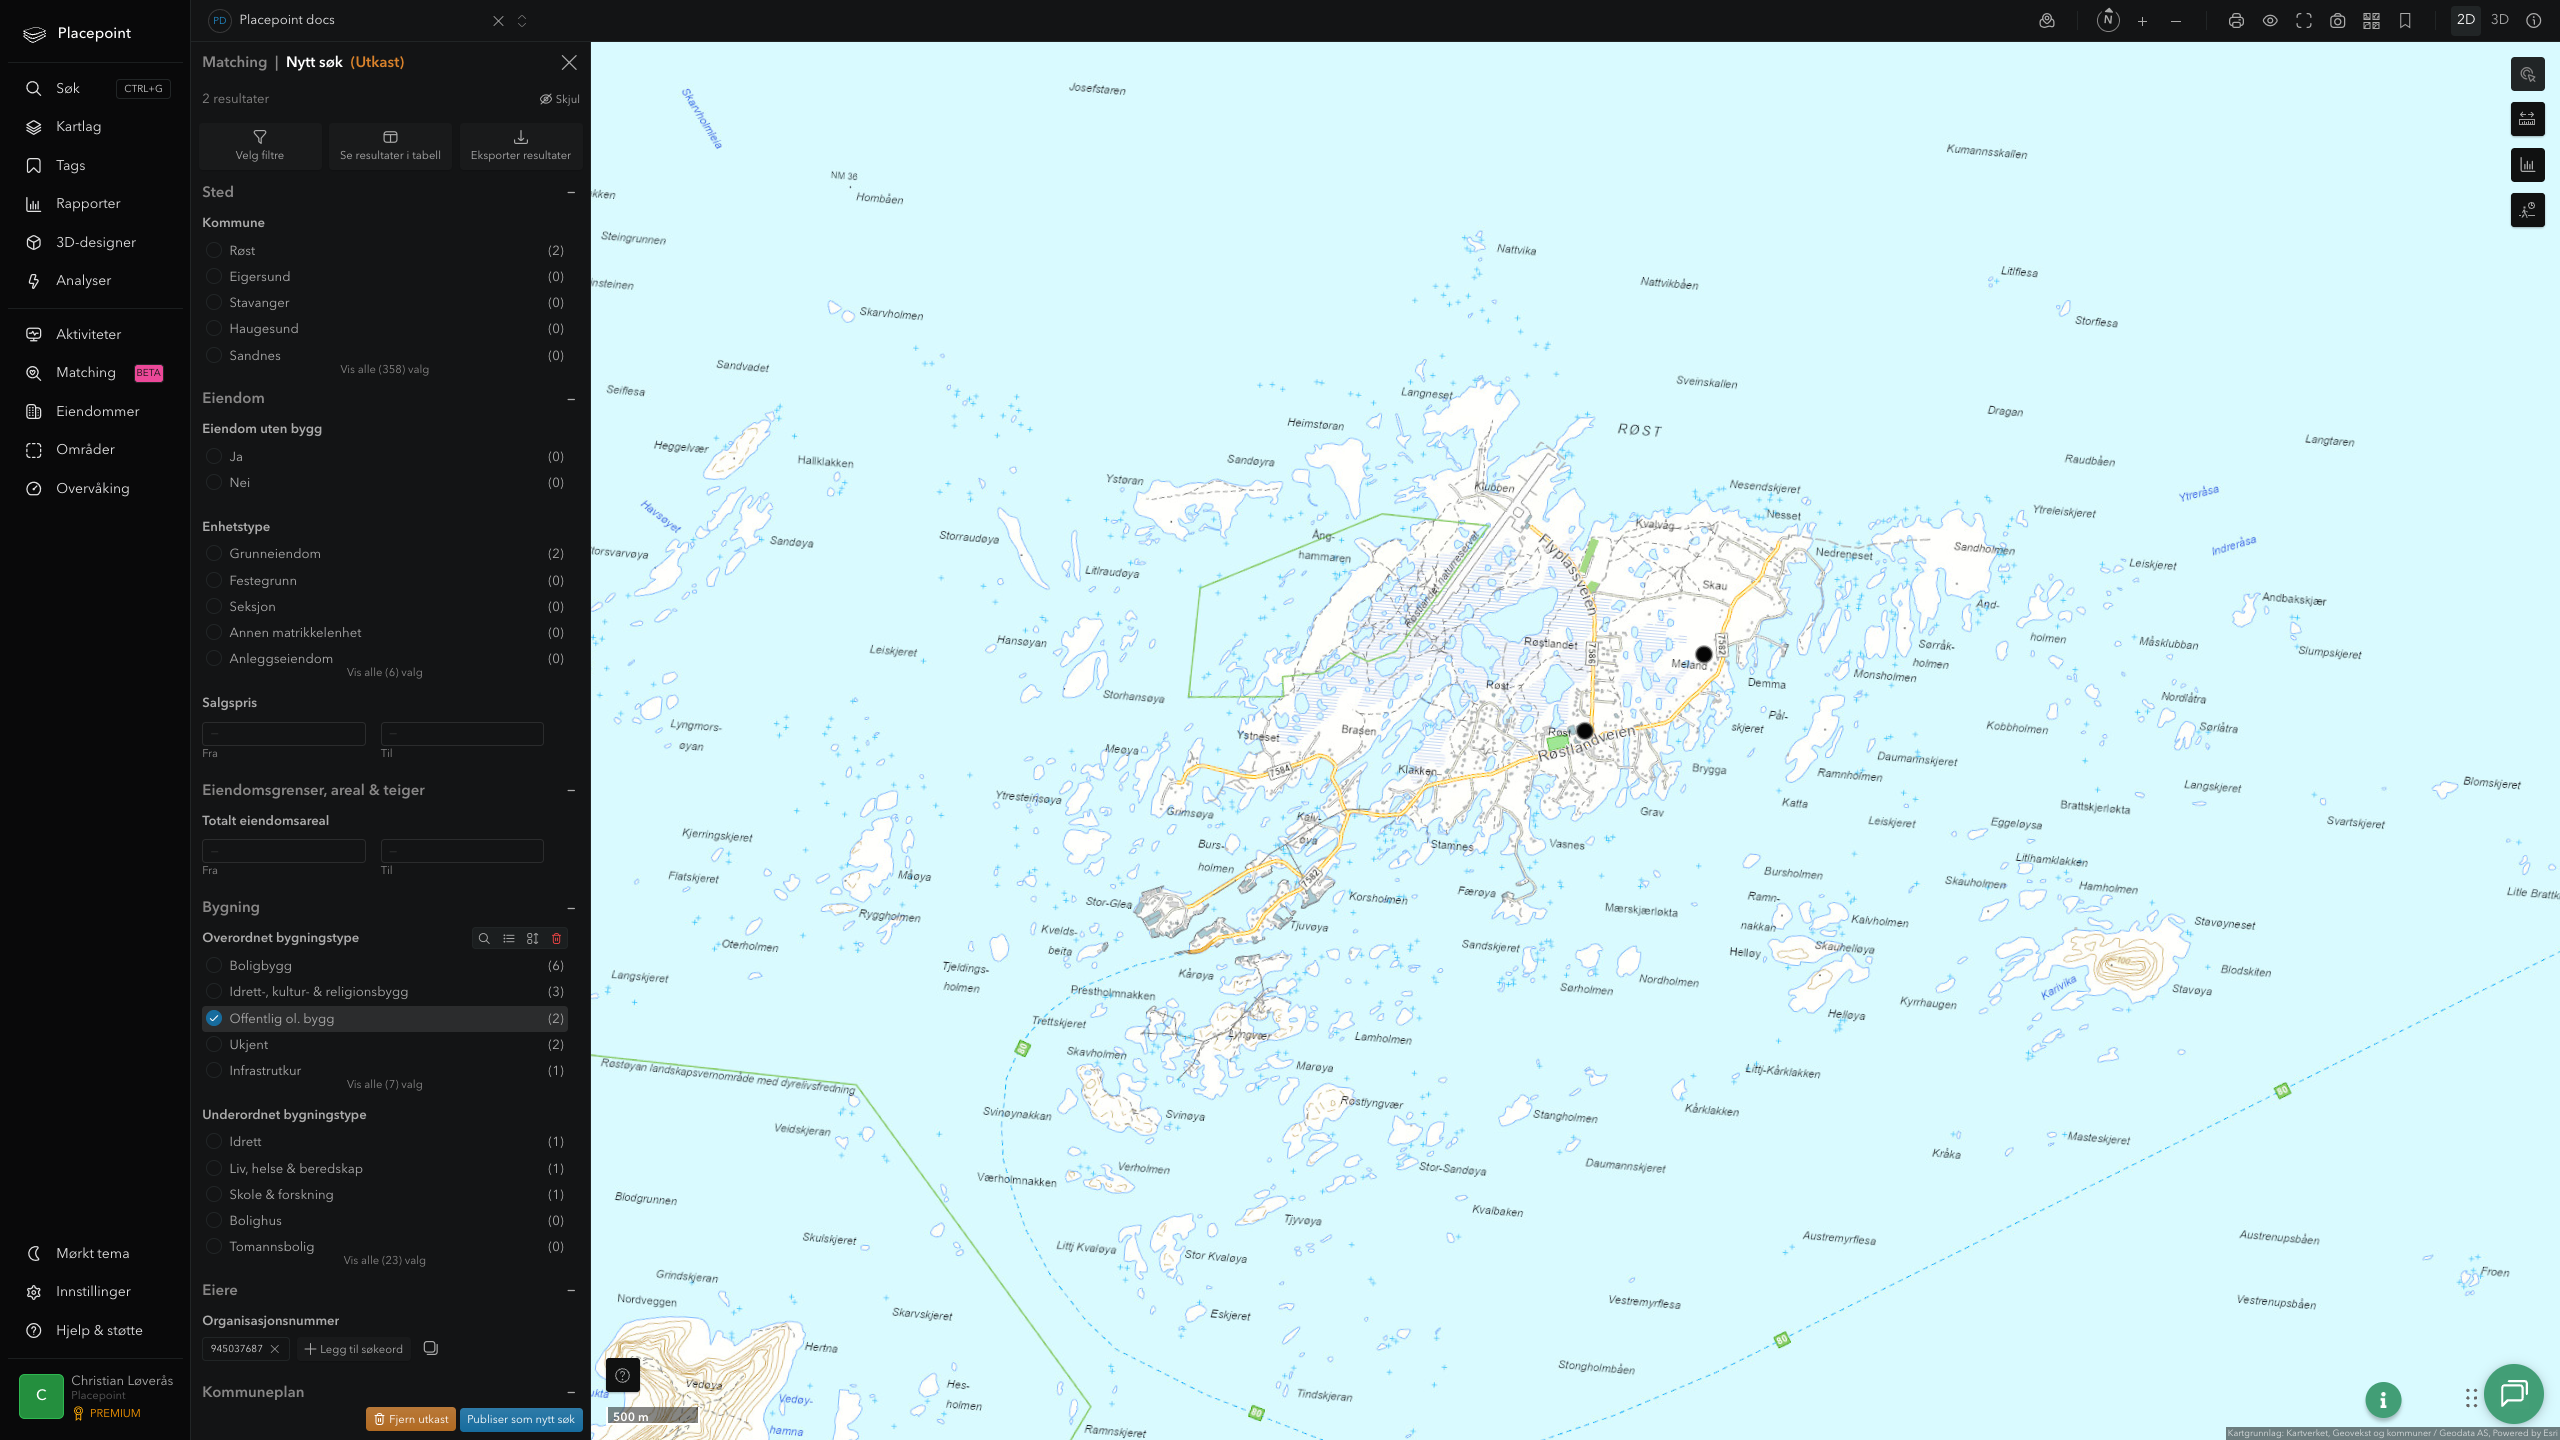
Task: Activate the select-by-click map tool
Action: pos(2528,74)
